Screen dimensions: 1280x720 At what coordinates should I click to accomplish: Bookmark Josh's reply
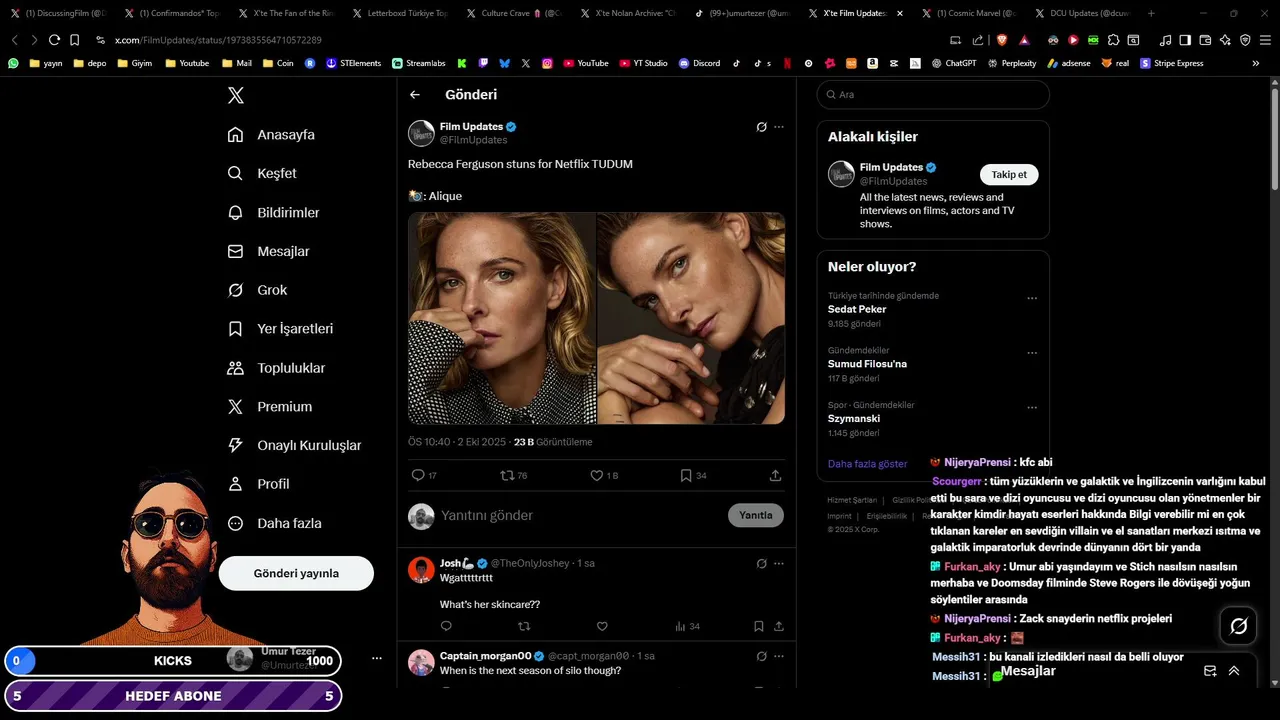759,627
